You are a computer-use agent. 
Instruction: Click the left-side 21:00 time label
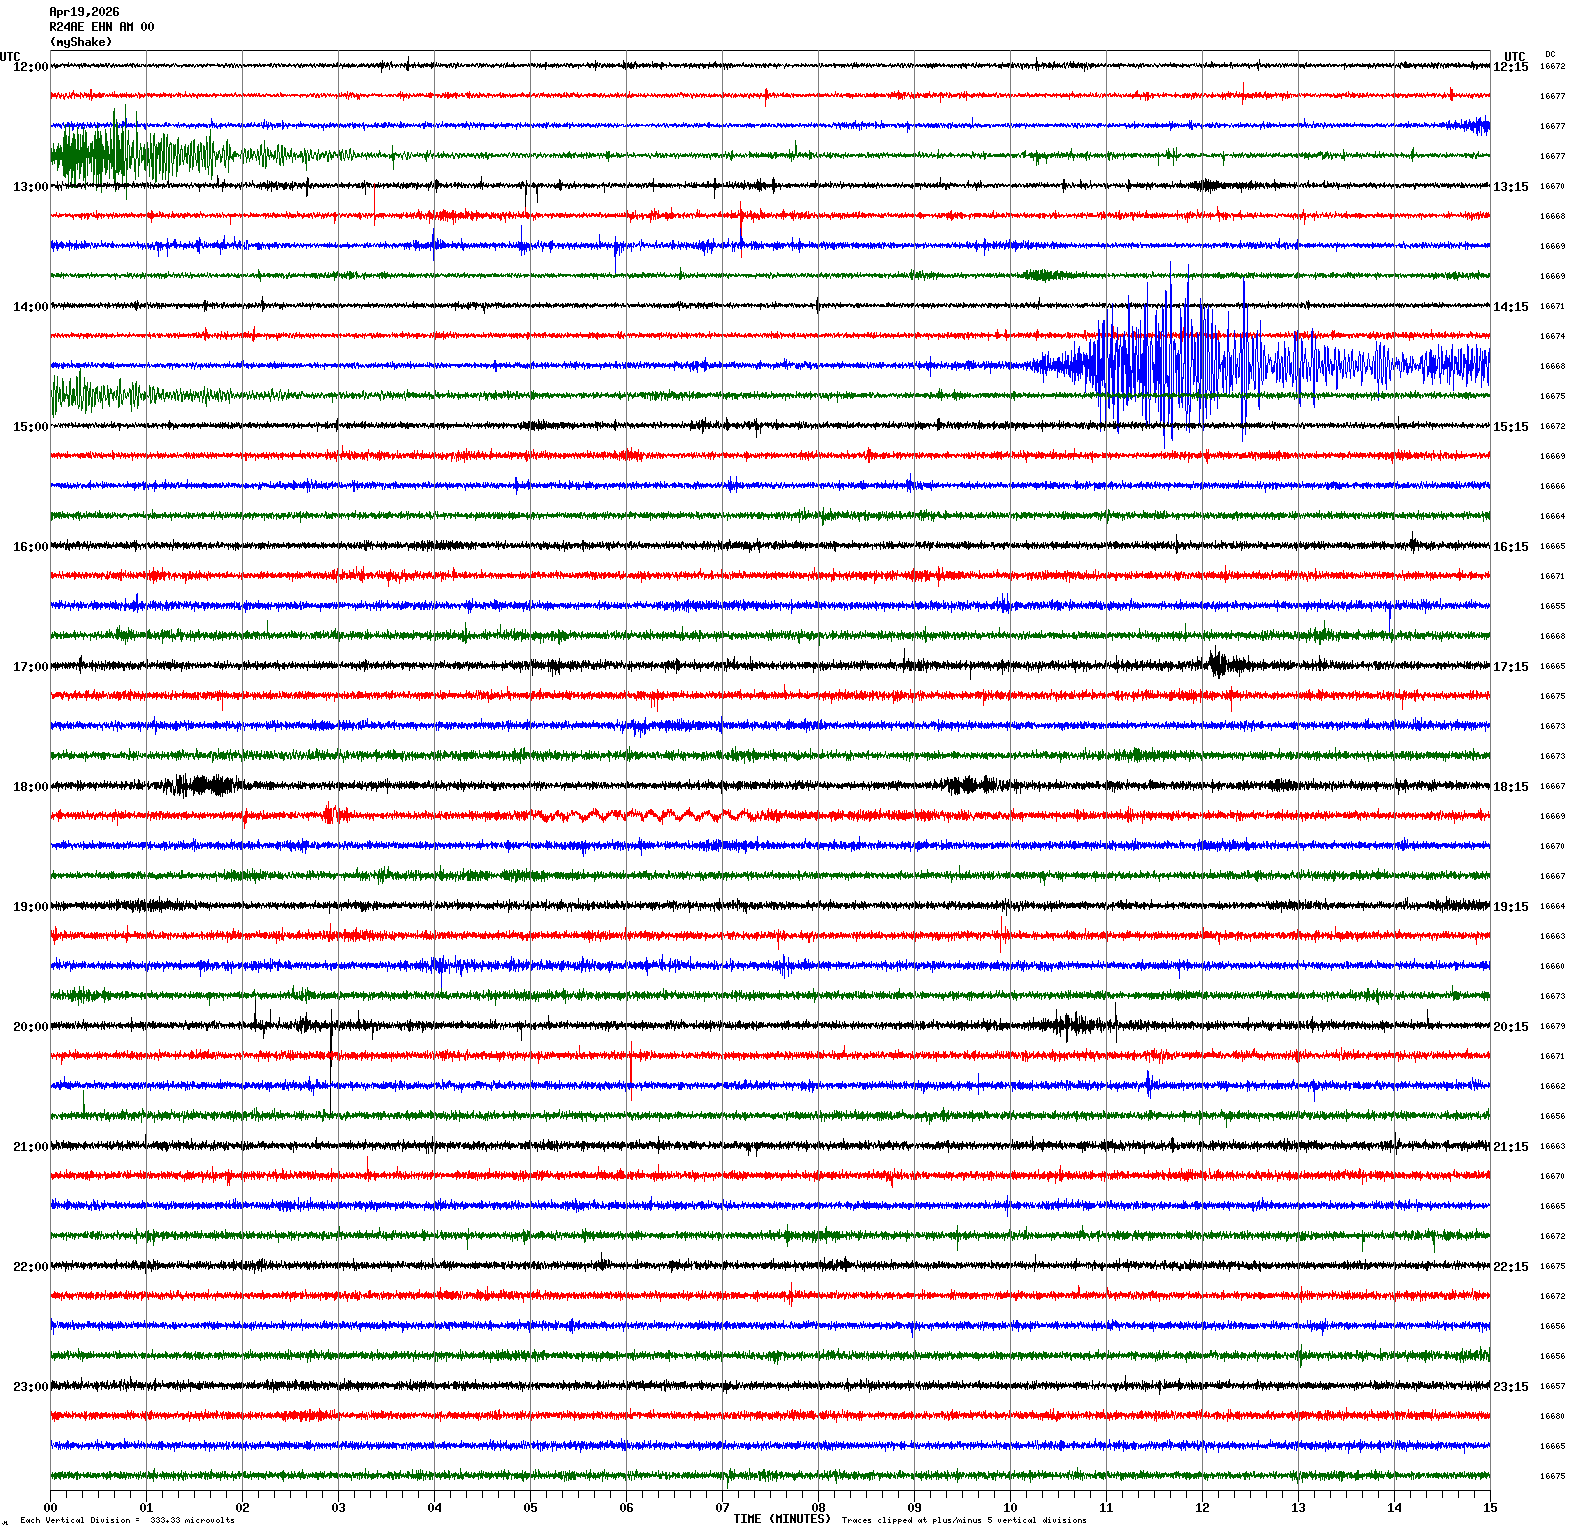coord(30,1147)
